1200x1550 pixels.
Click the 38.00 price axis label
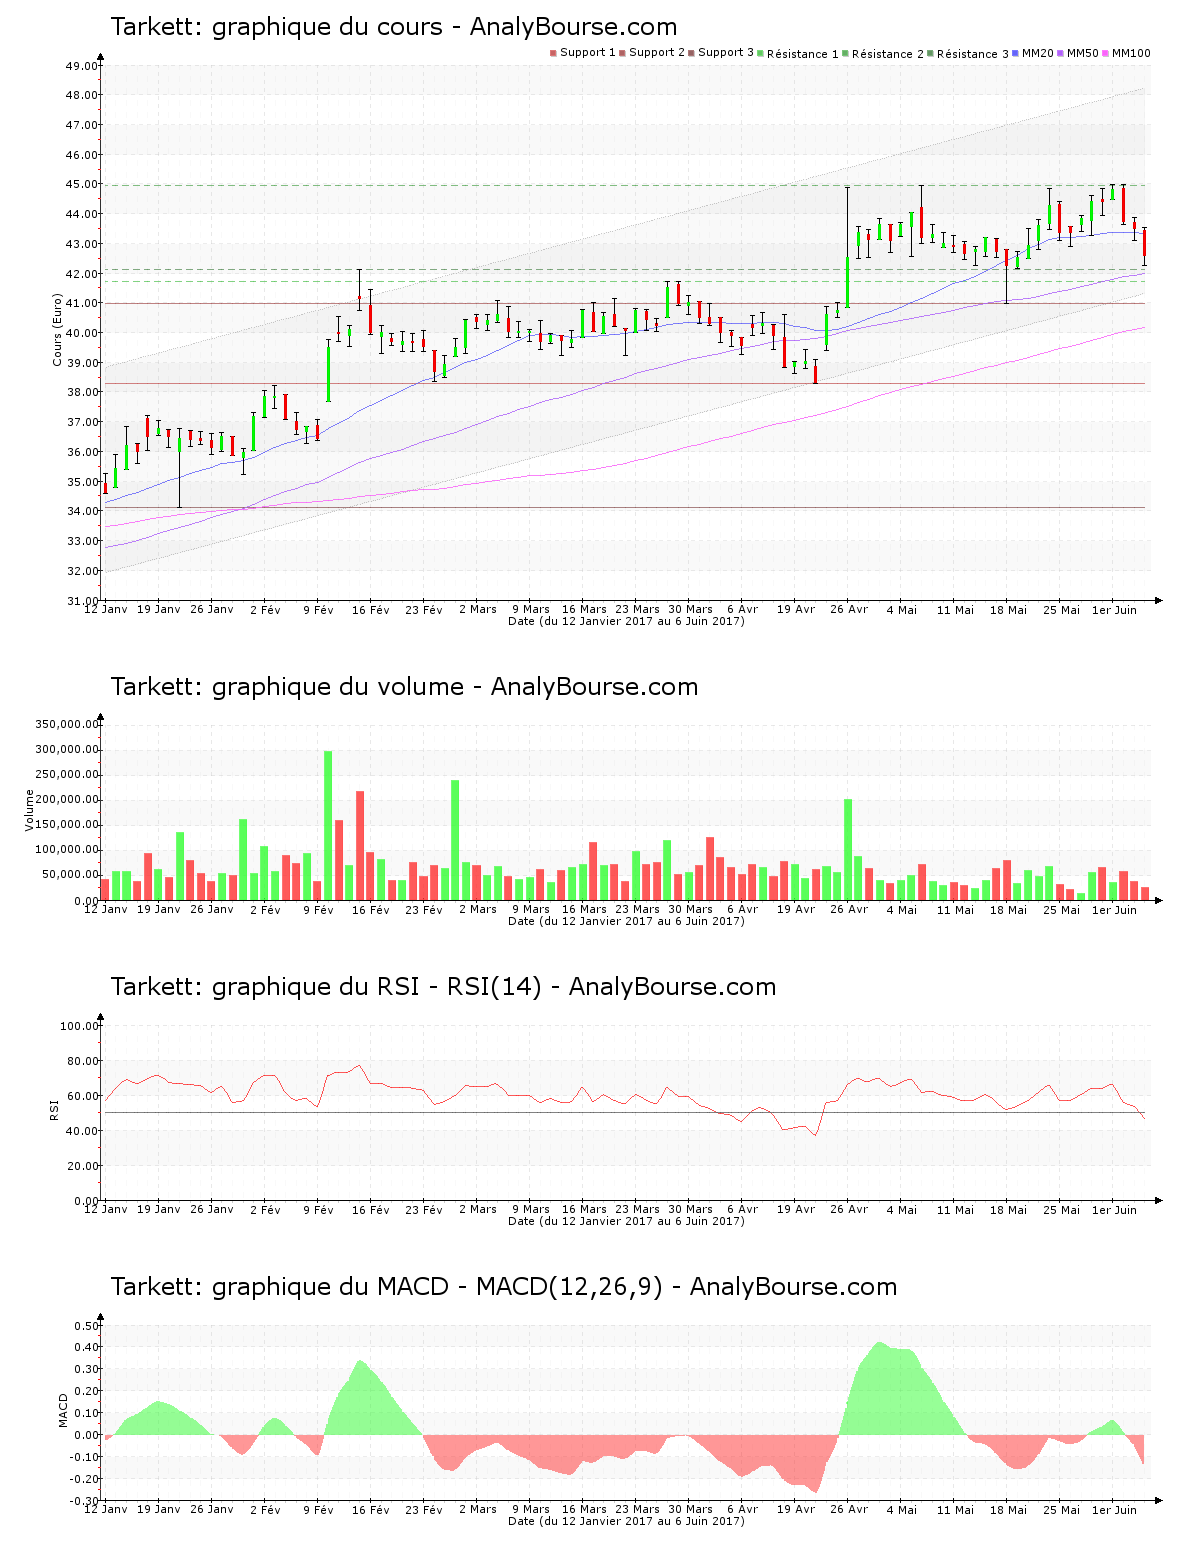pyautogui.click(x=82, y=393)
